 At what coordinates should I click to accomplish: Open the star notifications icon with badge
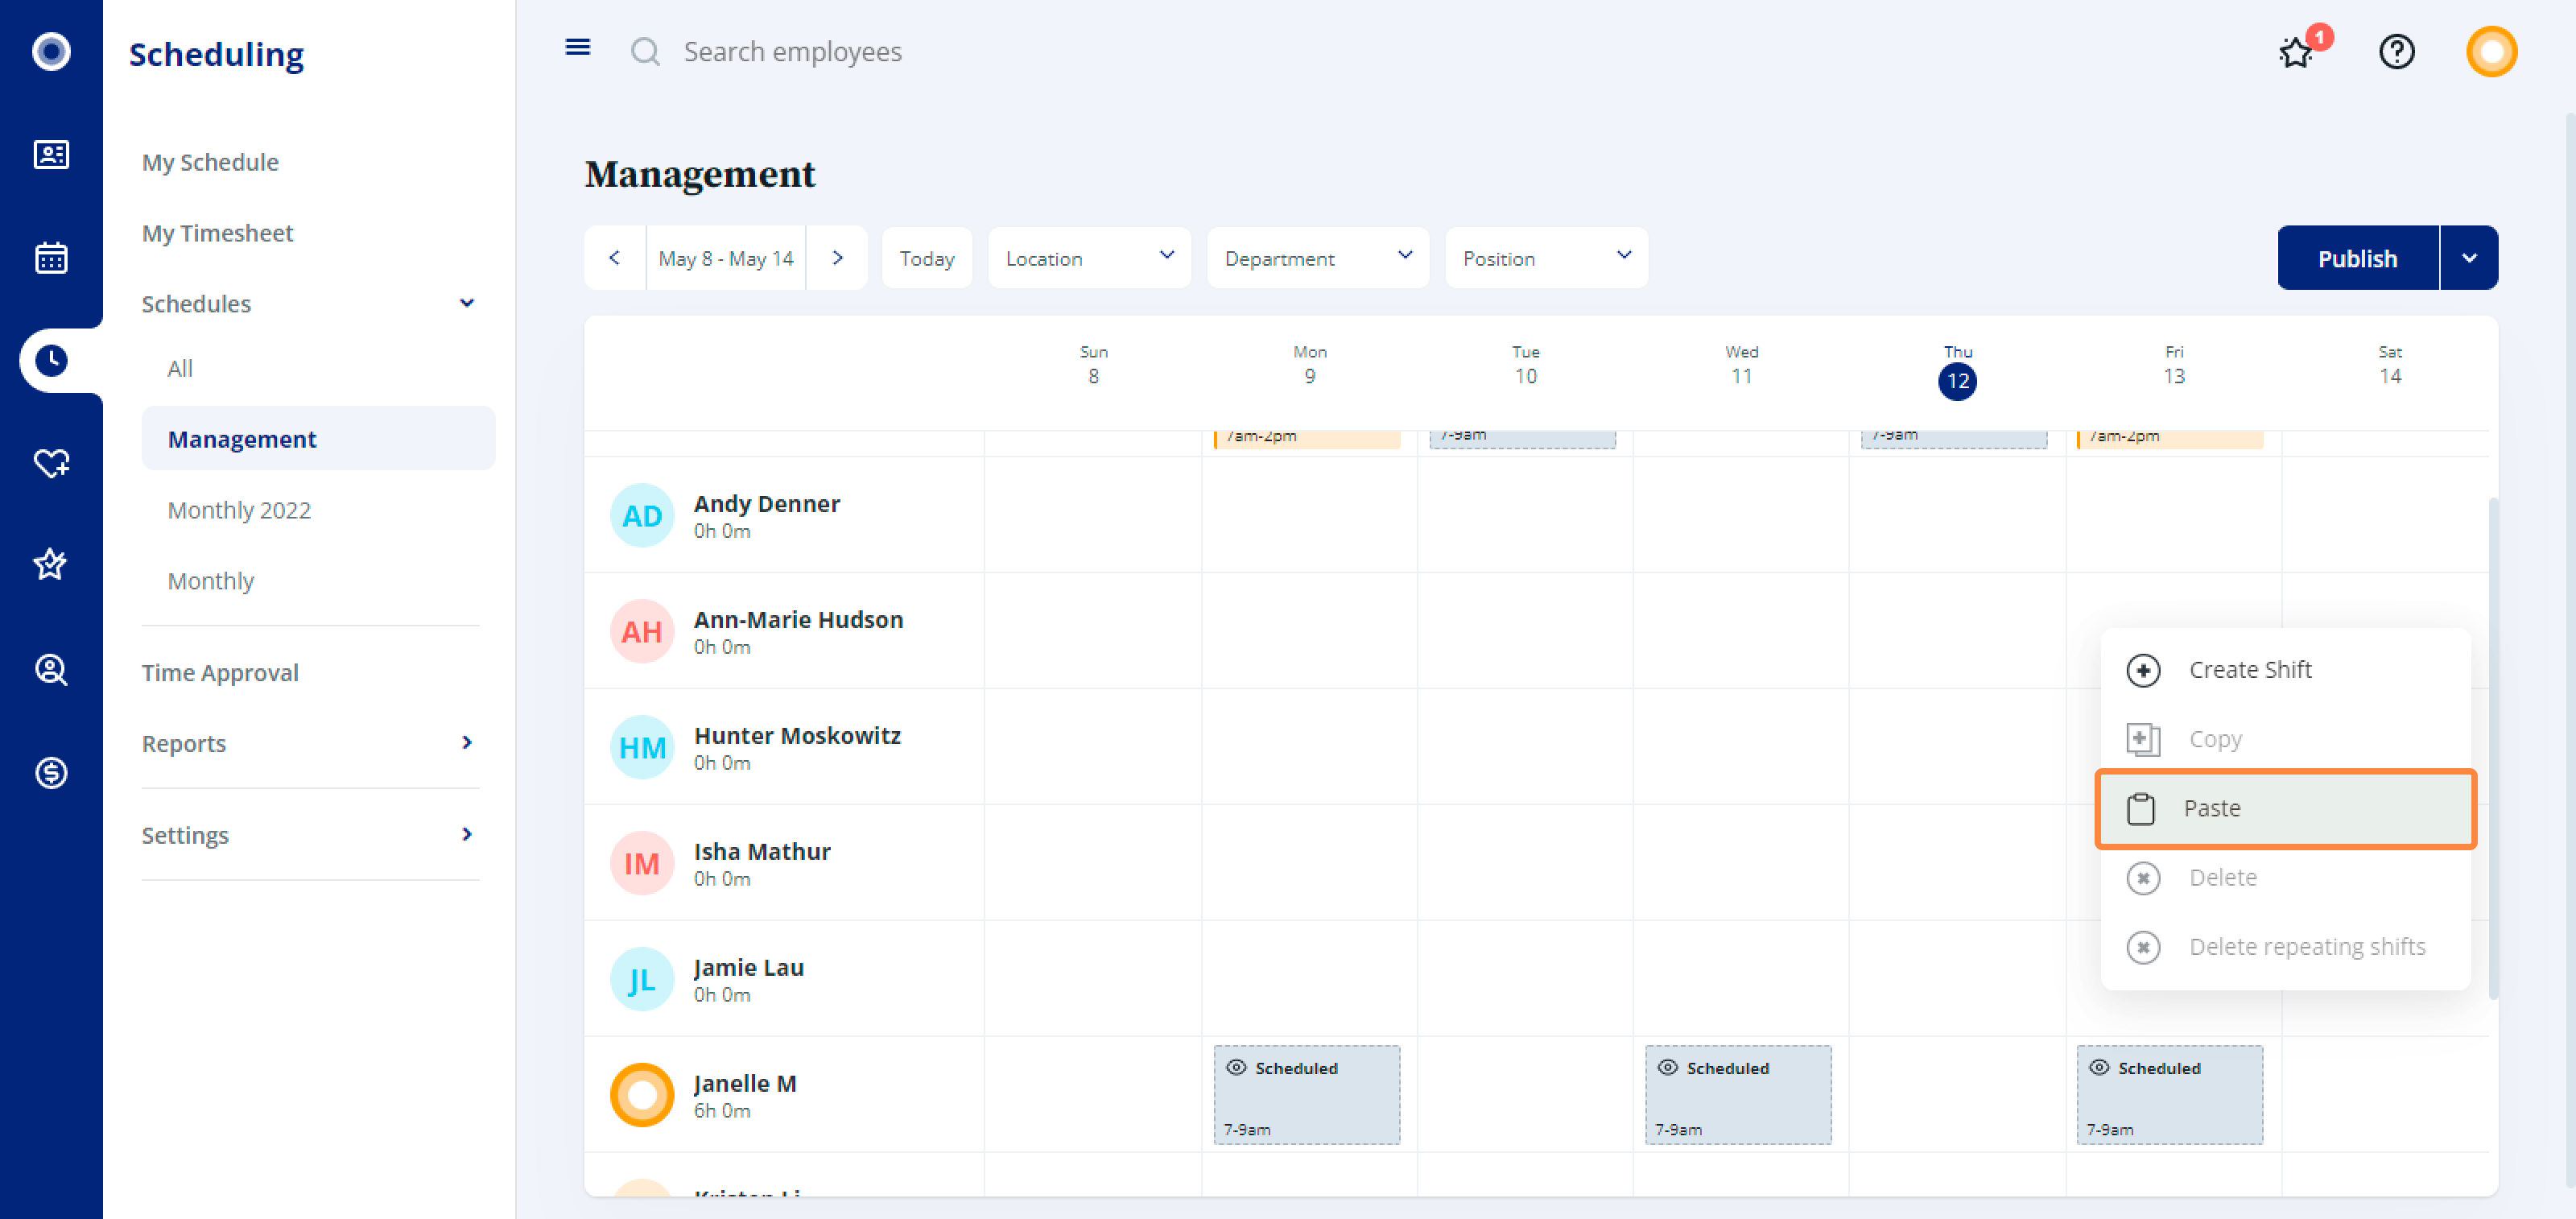(x=2297, y=52)
